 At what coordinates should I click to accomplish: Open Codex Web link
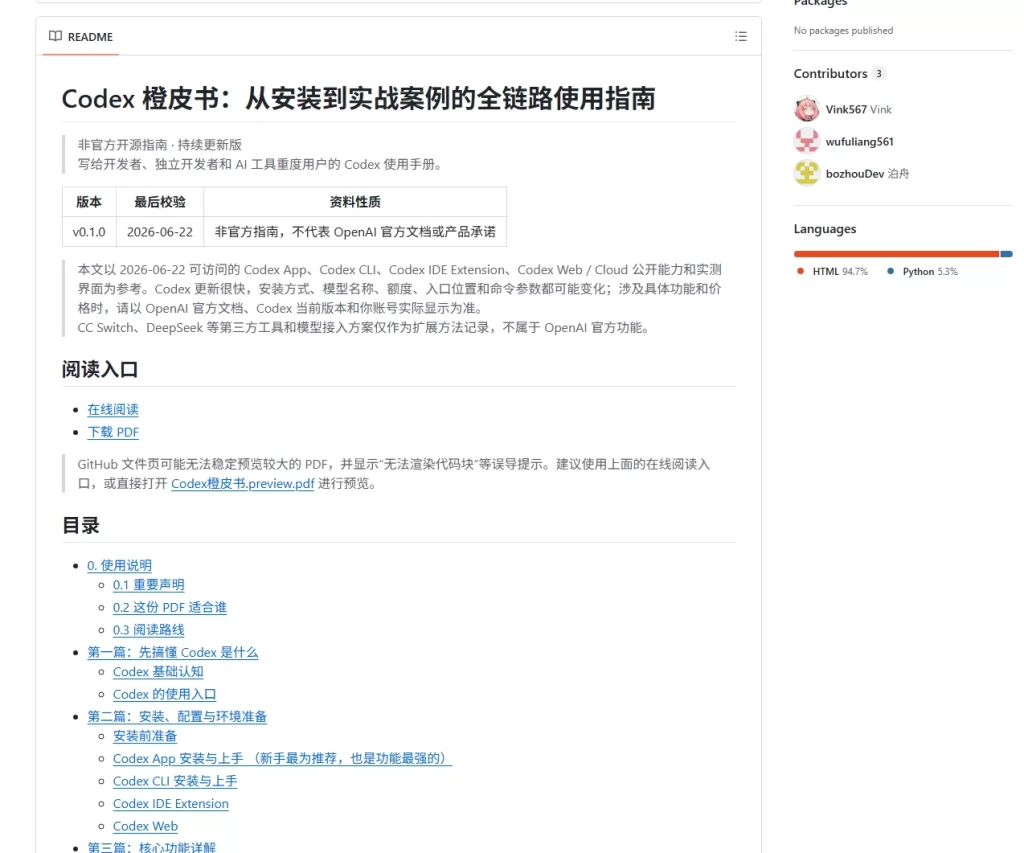(145, 826)
